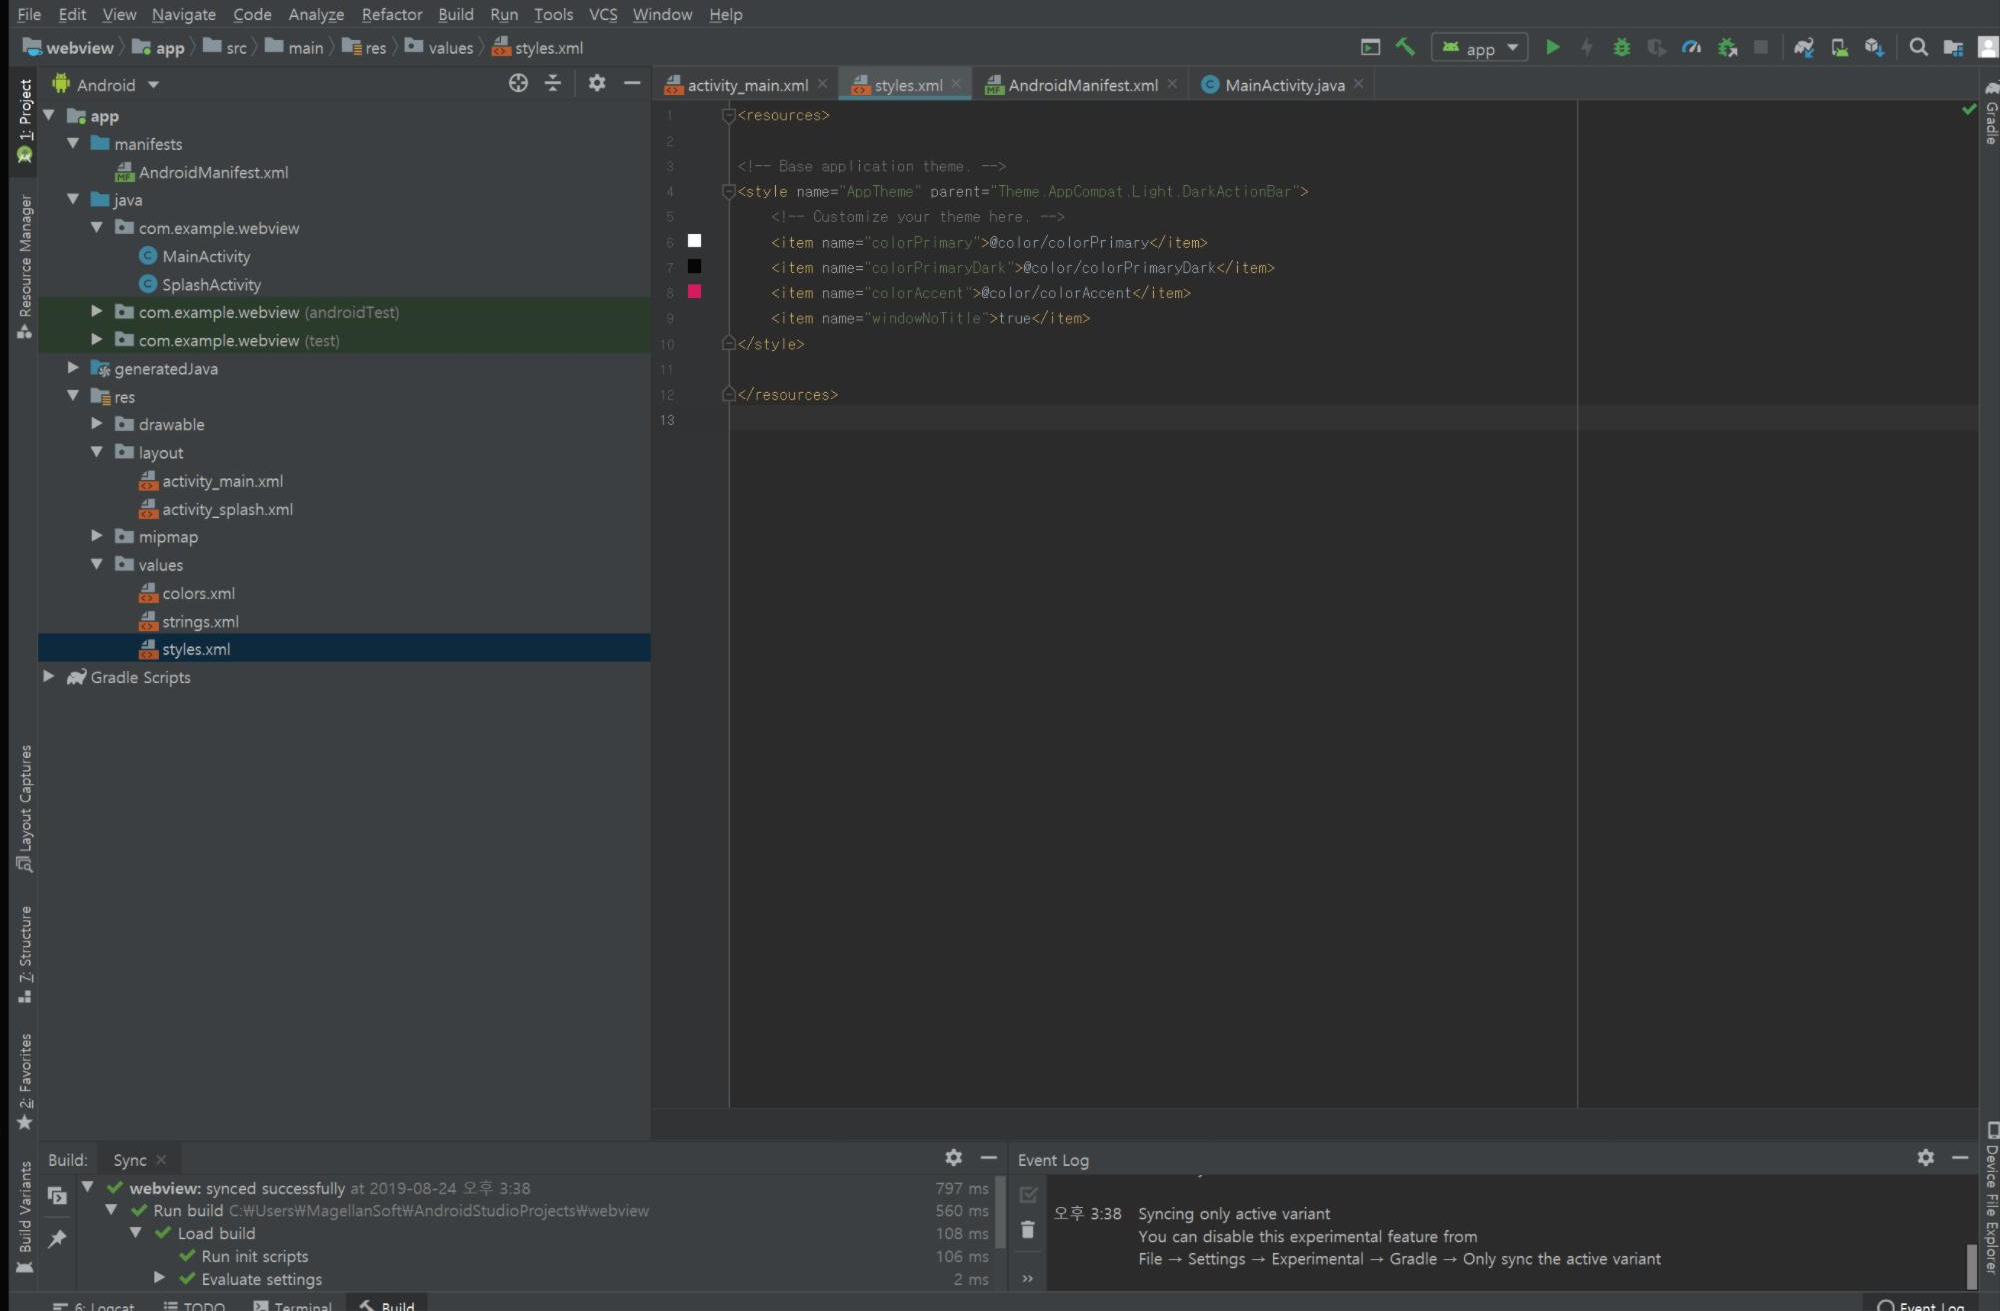Toggle the Build Variants side panel
2000x1311 pixels.
(x=25, y=1215)
